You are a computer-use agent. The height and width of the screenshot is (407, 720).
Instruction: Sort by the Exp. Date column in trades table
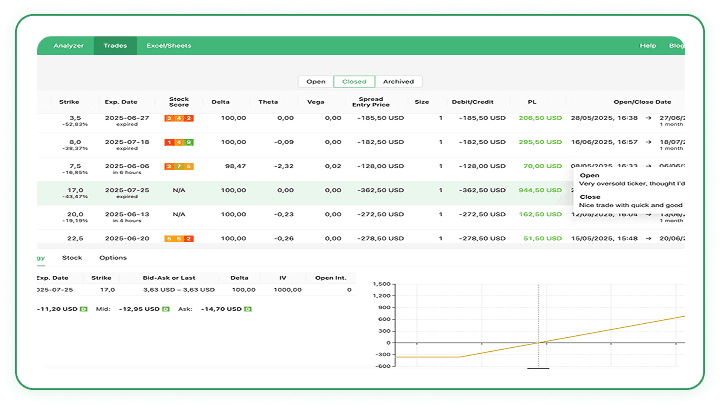click(121, 102)
